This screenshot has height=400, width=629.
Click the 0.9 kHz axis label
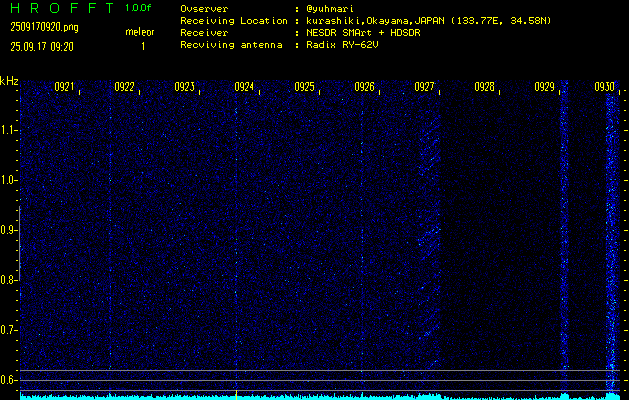click(7, 230)
